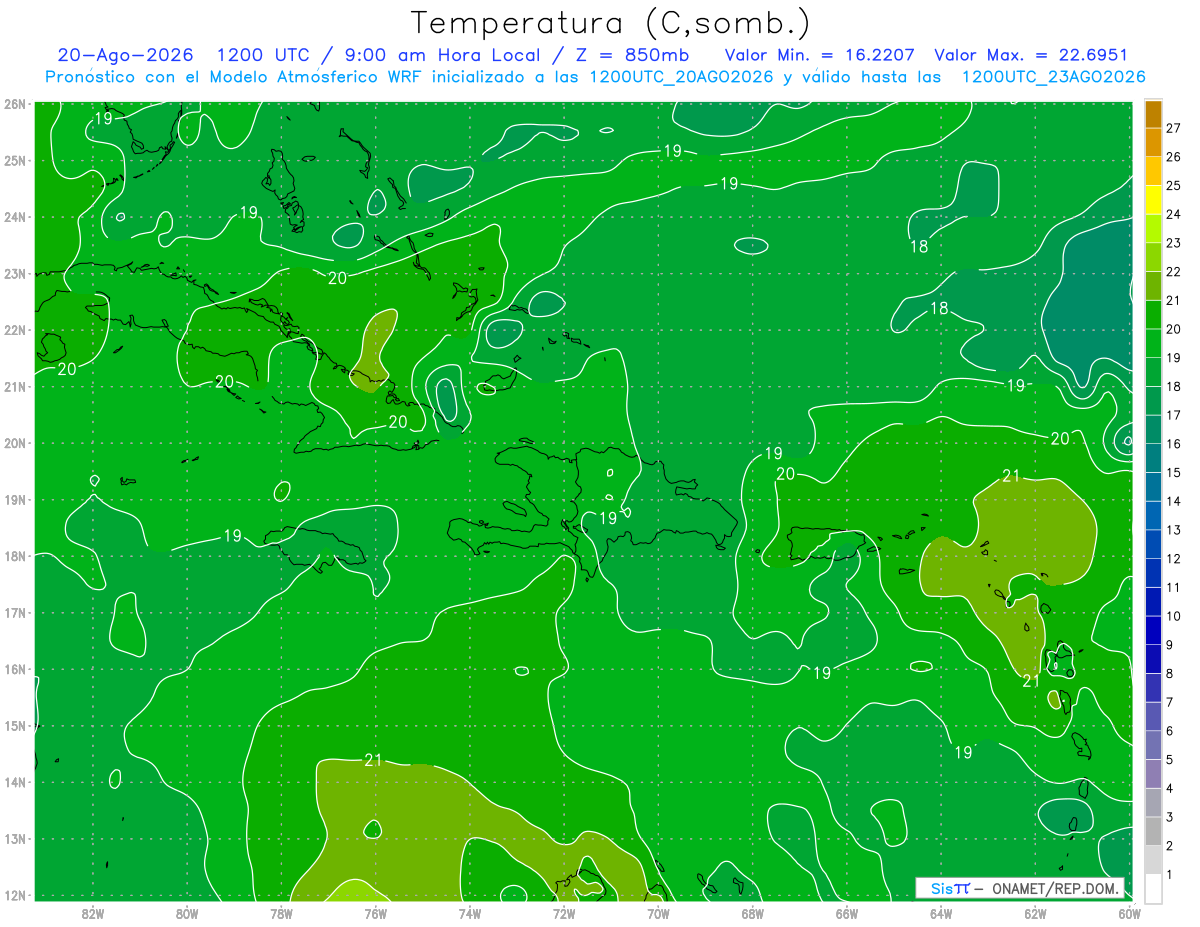Click the orange swatch between 26 and 27

click(1153, 143)
